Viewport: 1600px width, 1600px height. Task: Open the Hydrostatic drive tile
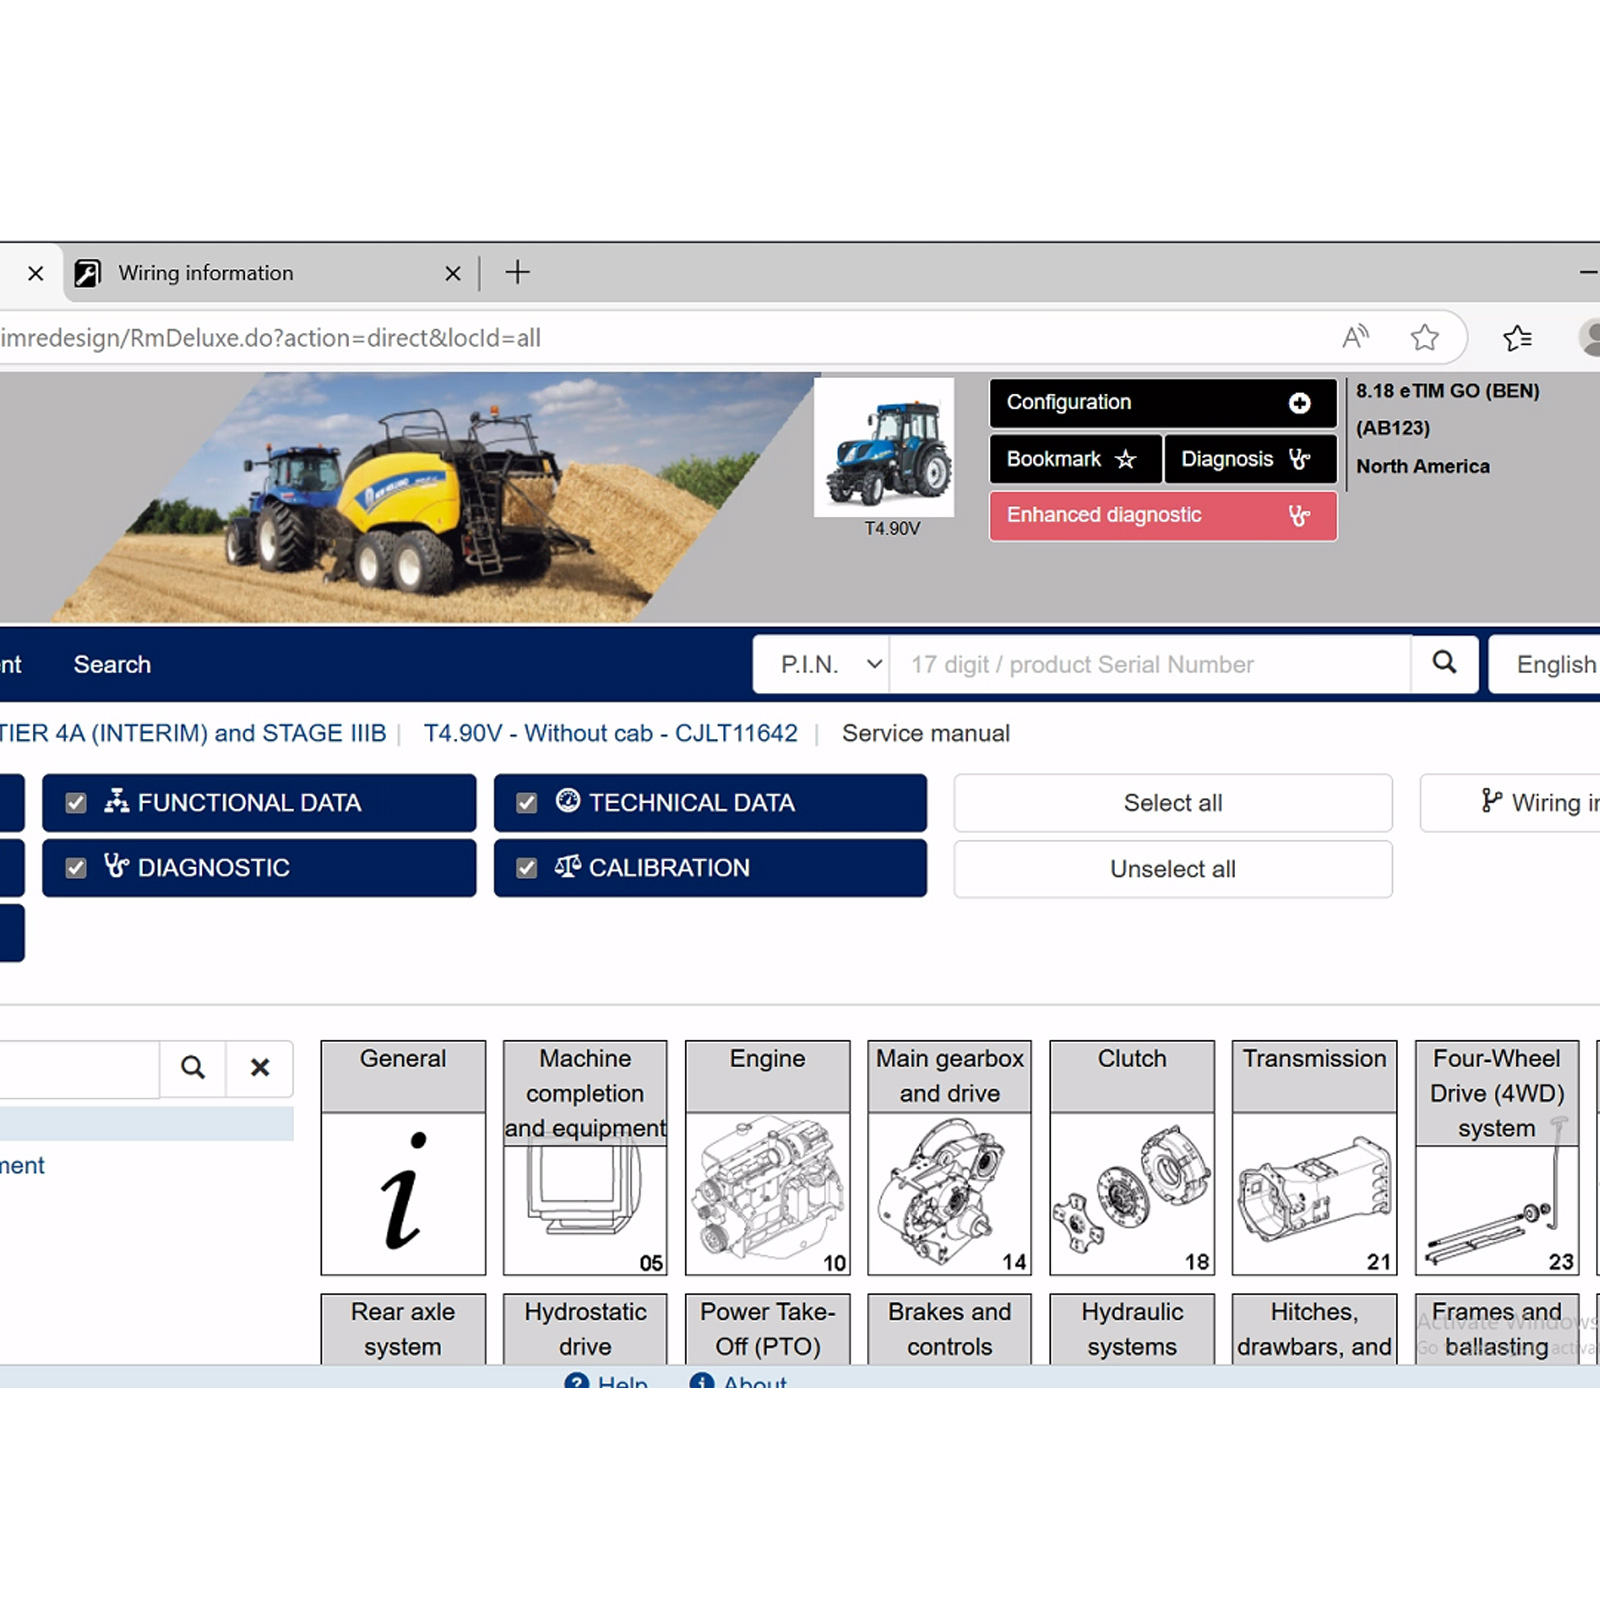(585, 1329)
